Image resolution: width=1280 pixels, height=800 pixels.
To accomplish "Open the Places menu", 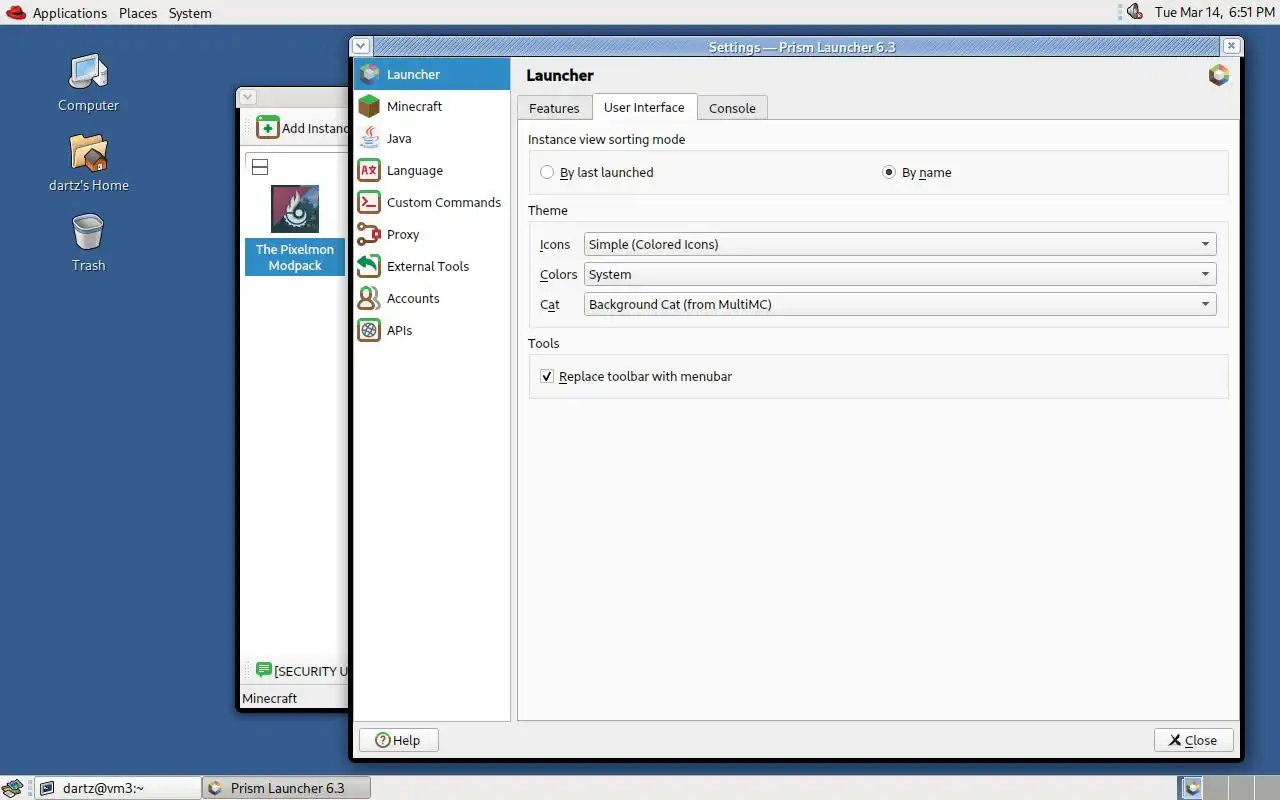I will [138, 13].
